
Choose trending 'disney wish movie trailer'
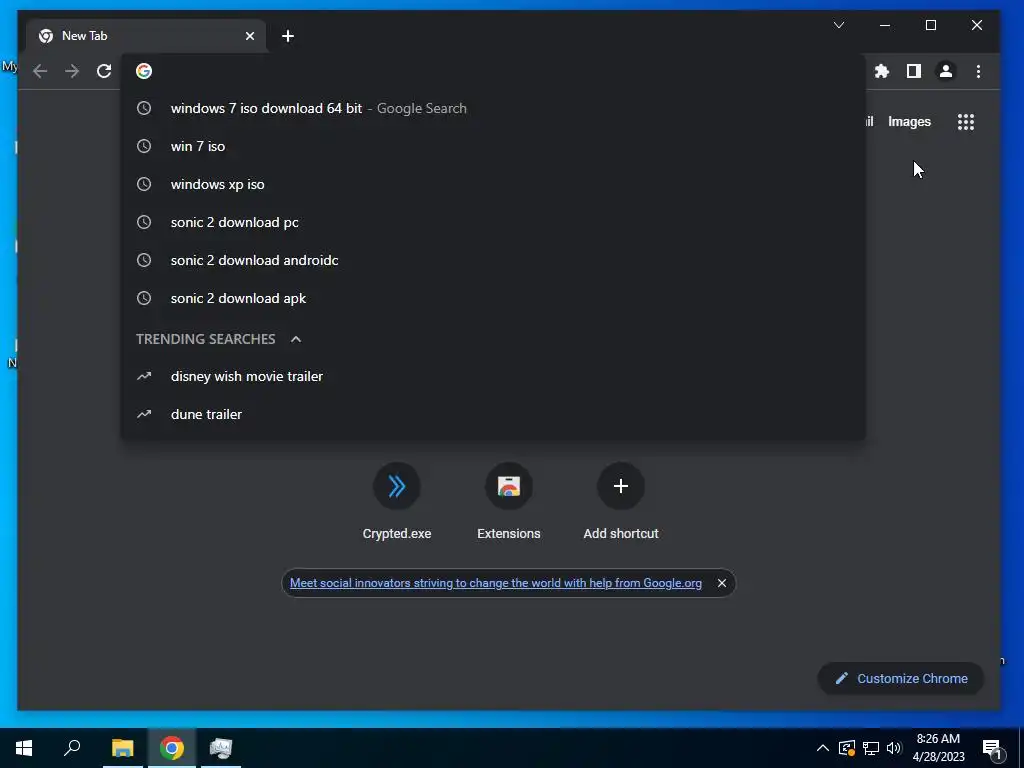(x=493, y=376)
